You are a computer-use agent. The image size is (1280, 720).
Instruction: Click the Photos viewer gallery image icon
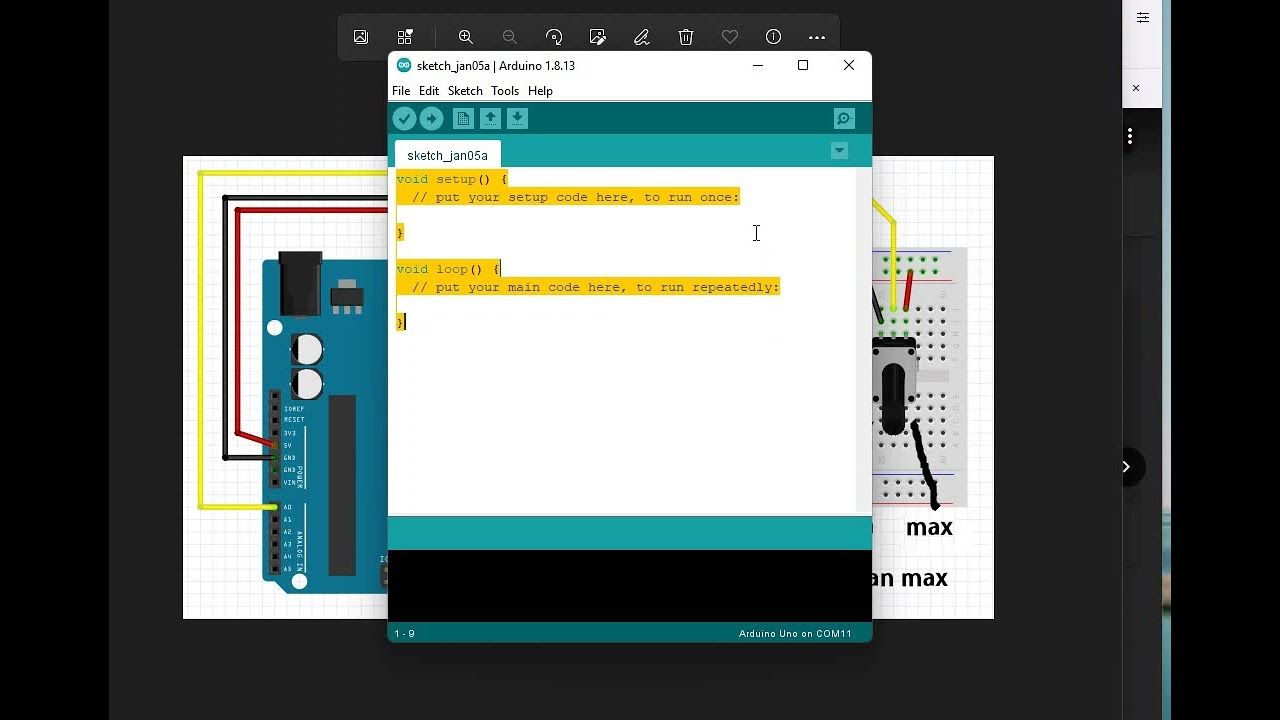click(361, 37)
